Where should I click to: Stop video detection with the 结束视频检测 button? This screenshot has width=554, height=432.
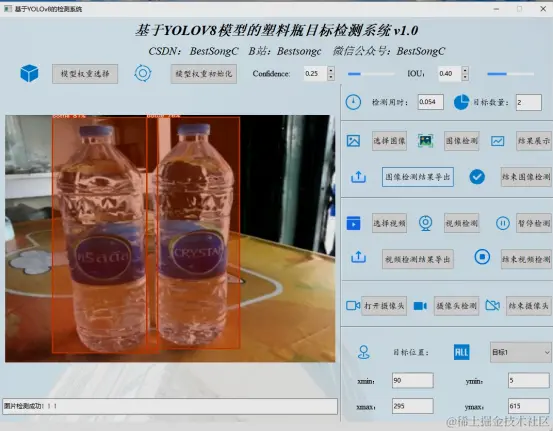[x=526, y=259]
